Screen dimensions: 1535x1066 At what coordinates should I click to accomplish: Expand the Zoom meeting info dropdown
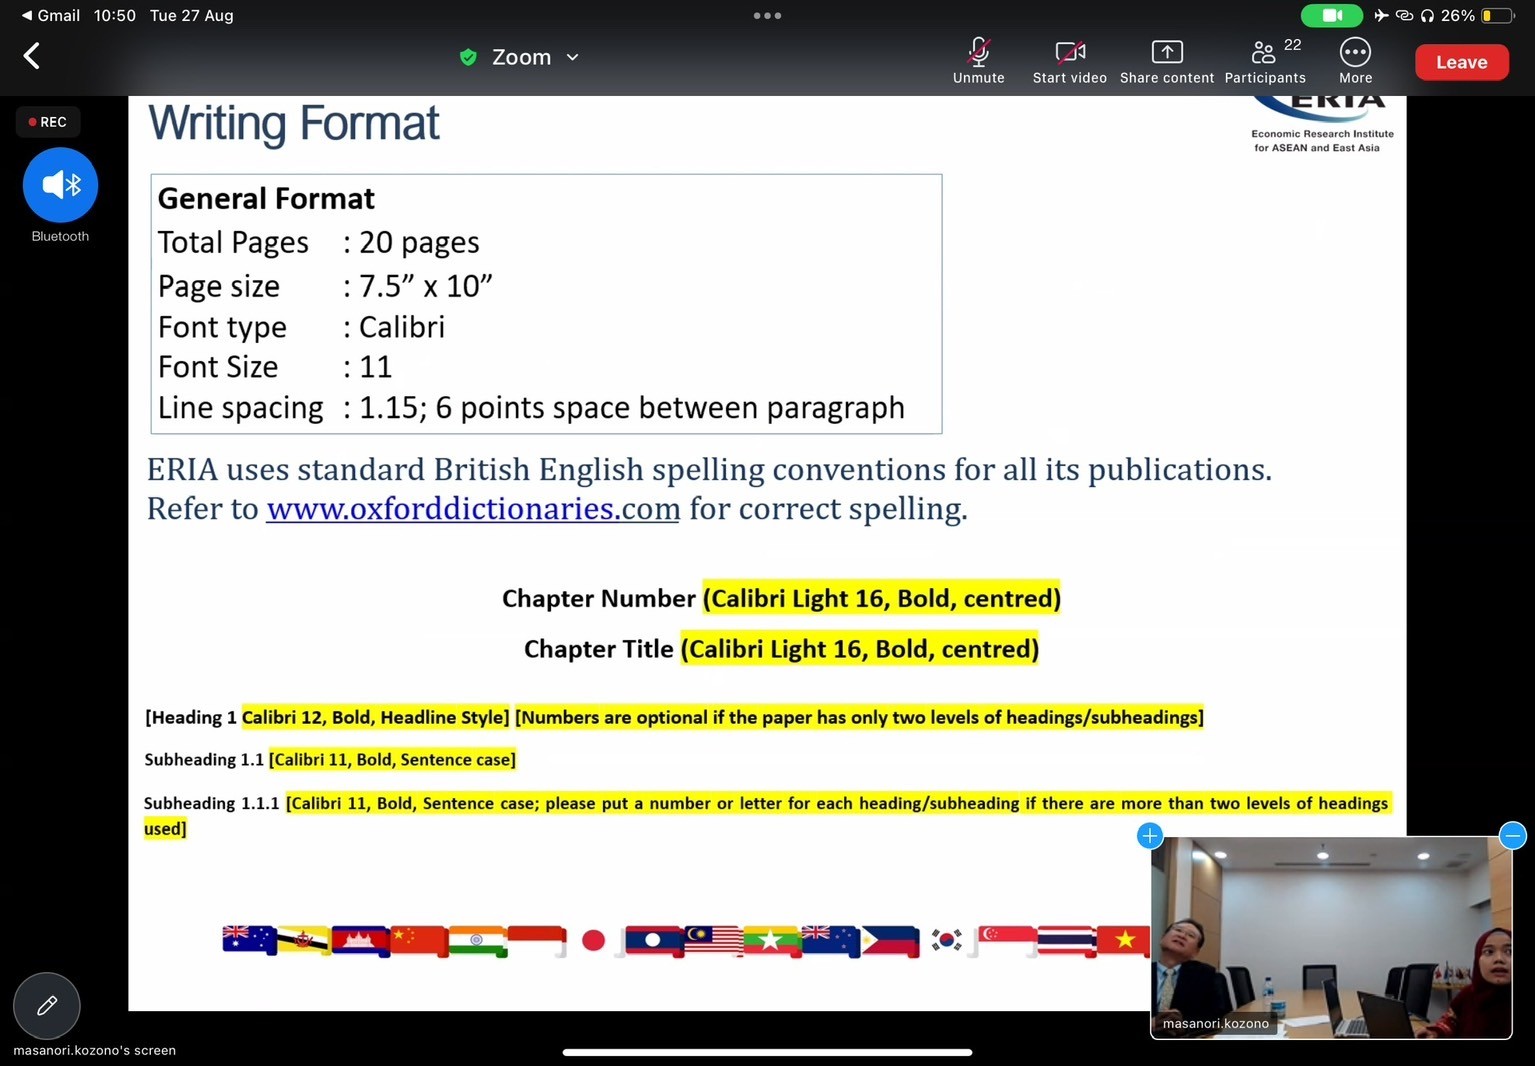click(x=572, y=57)
